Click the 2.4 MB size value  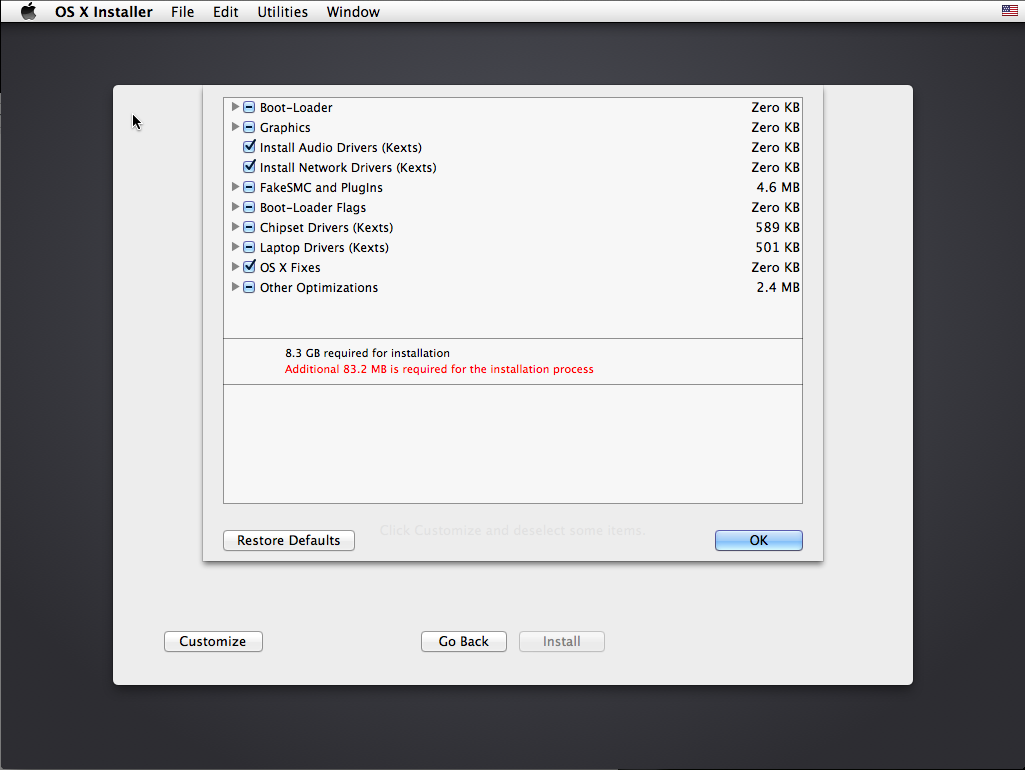(778, 288)
